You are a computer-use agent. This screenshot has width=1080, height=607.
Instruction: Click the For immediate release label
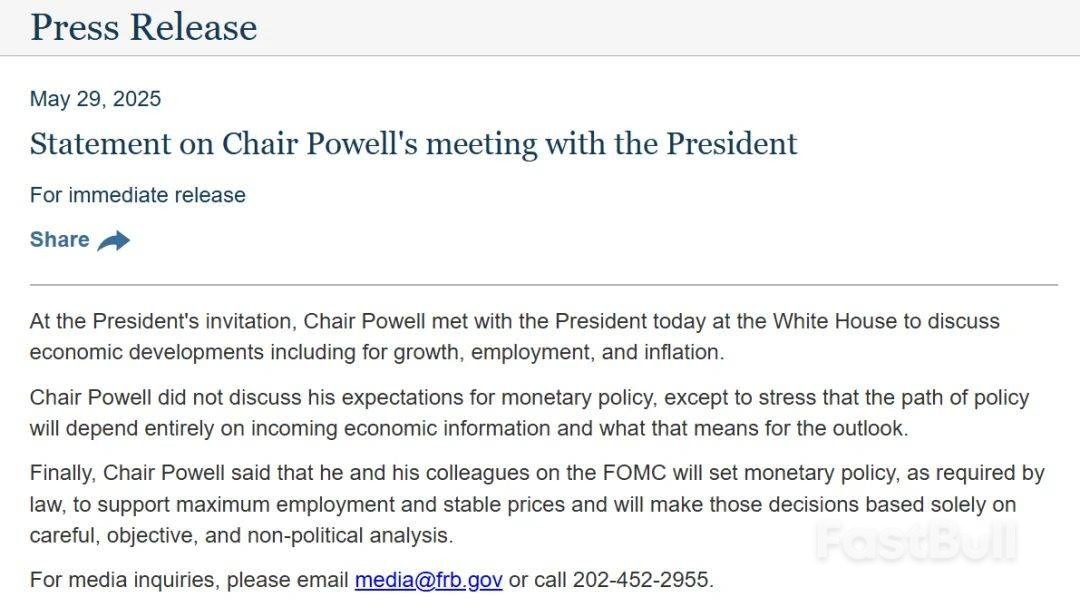[x=137, y=195]
